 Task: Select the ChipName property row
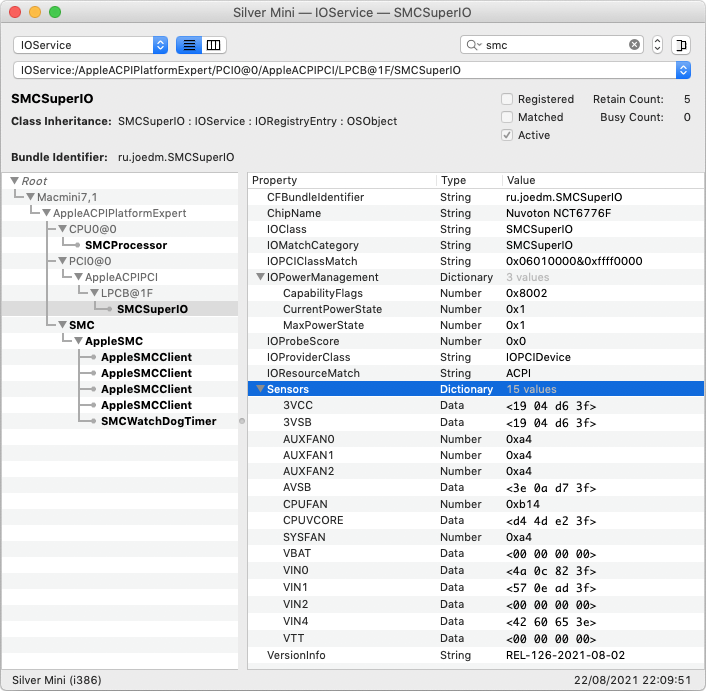point(475,213)
